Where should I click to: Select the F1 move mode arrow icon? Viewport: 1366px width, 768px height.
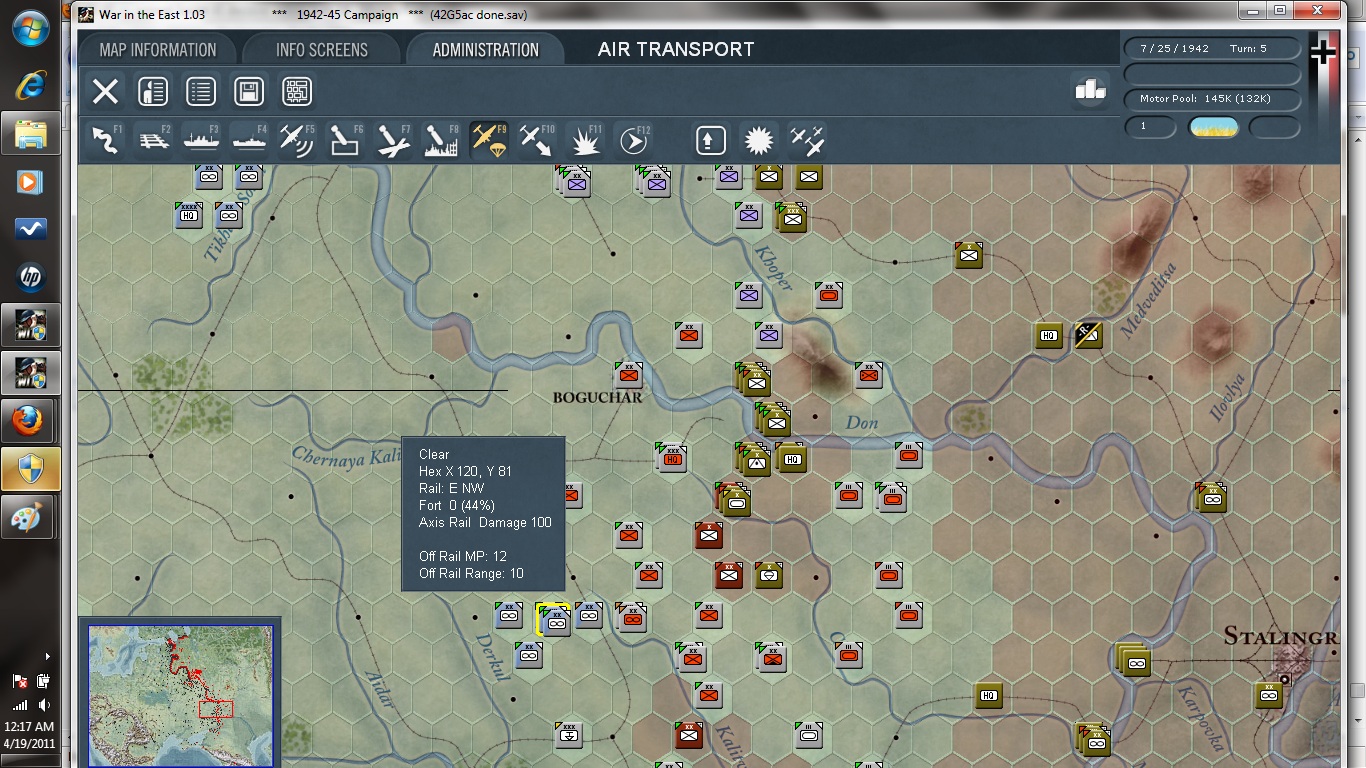(x=106, y=140)
